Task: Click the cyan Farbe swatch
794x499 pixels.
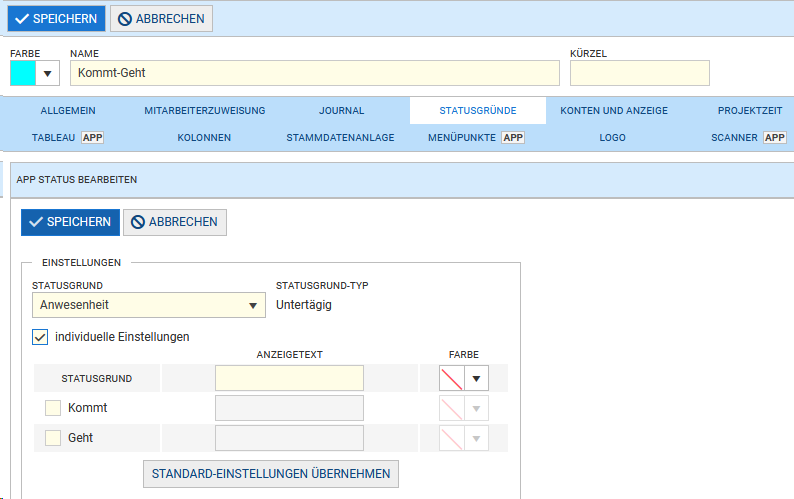Action: pos(23,73)
